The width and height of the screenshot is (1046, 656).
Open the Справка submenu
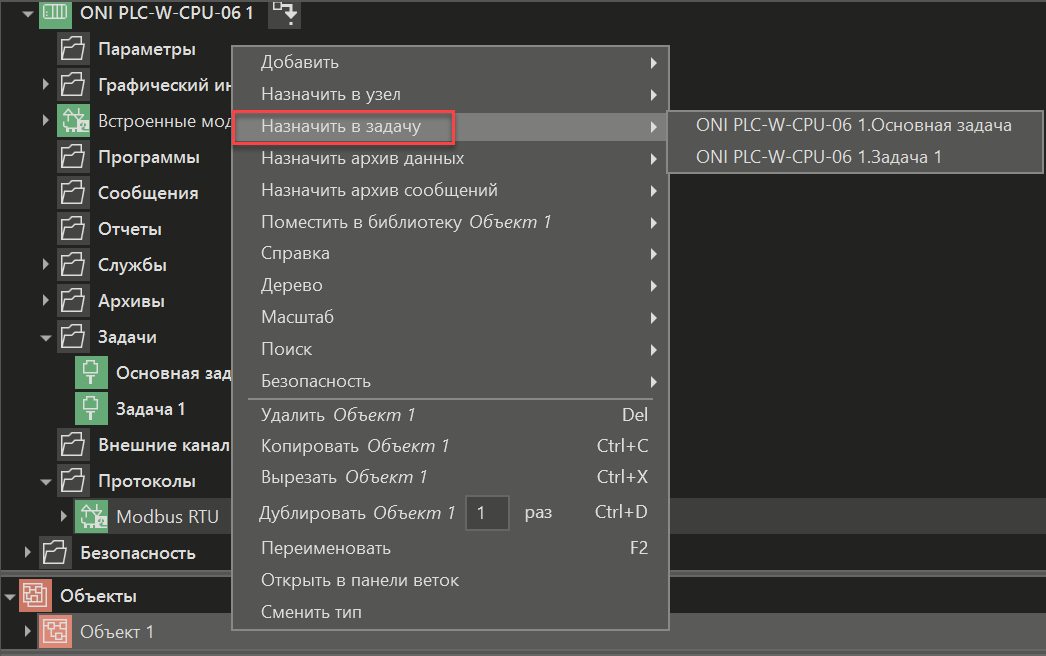pyautogui.click(x=450, y=254)
